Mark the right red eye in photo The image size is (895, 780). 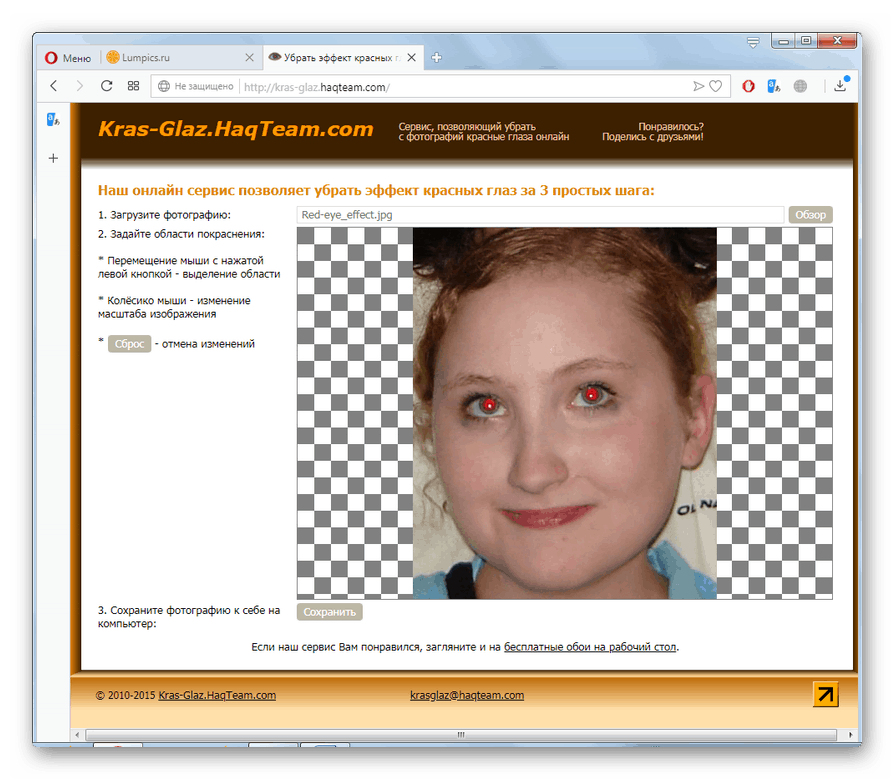[592, 394]
